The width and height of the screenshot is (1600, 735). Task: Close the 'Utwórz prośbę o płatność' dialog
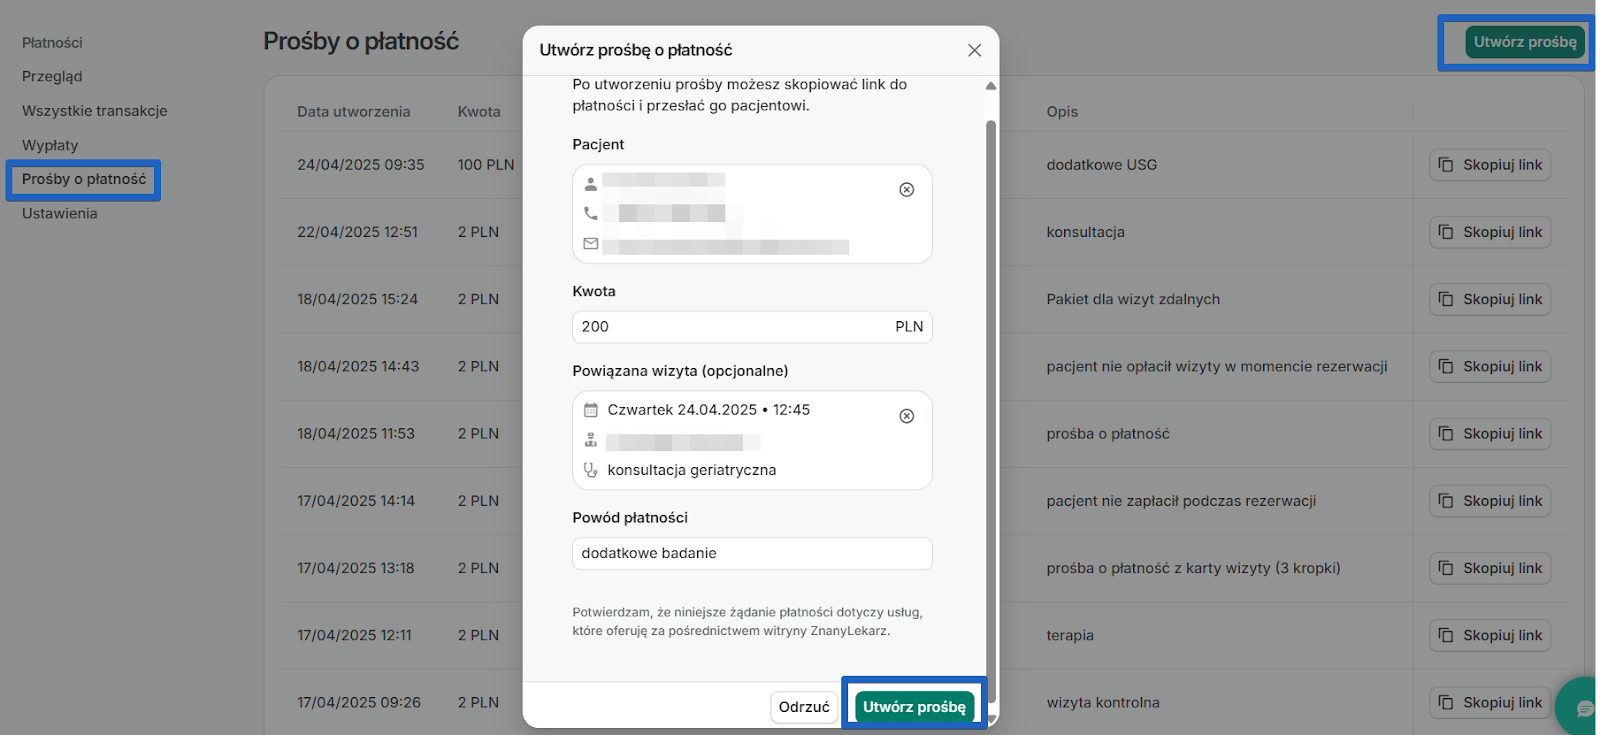pos(974,49)
